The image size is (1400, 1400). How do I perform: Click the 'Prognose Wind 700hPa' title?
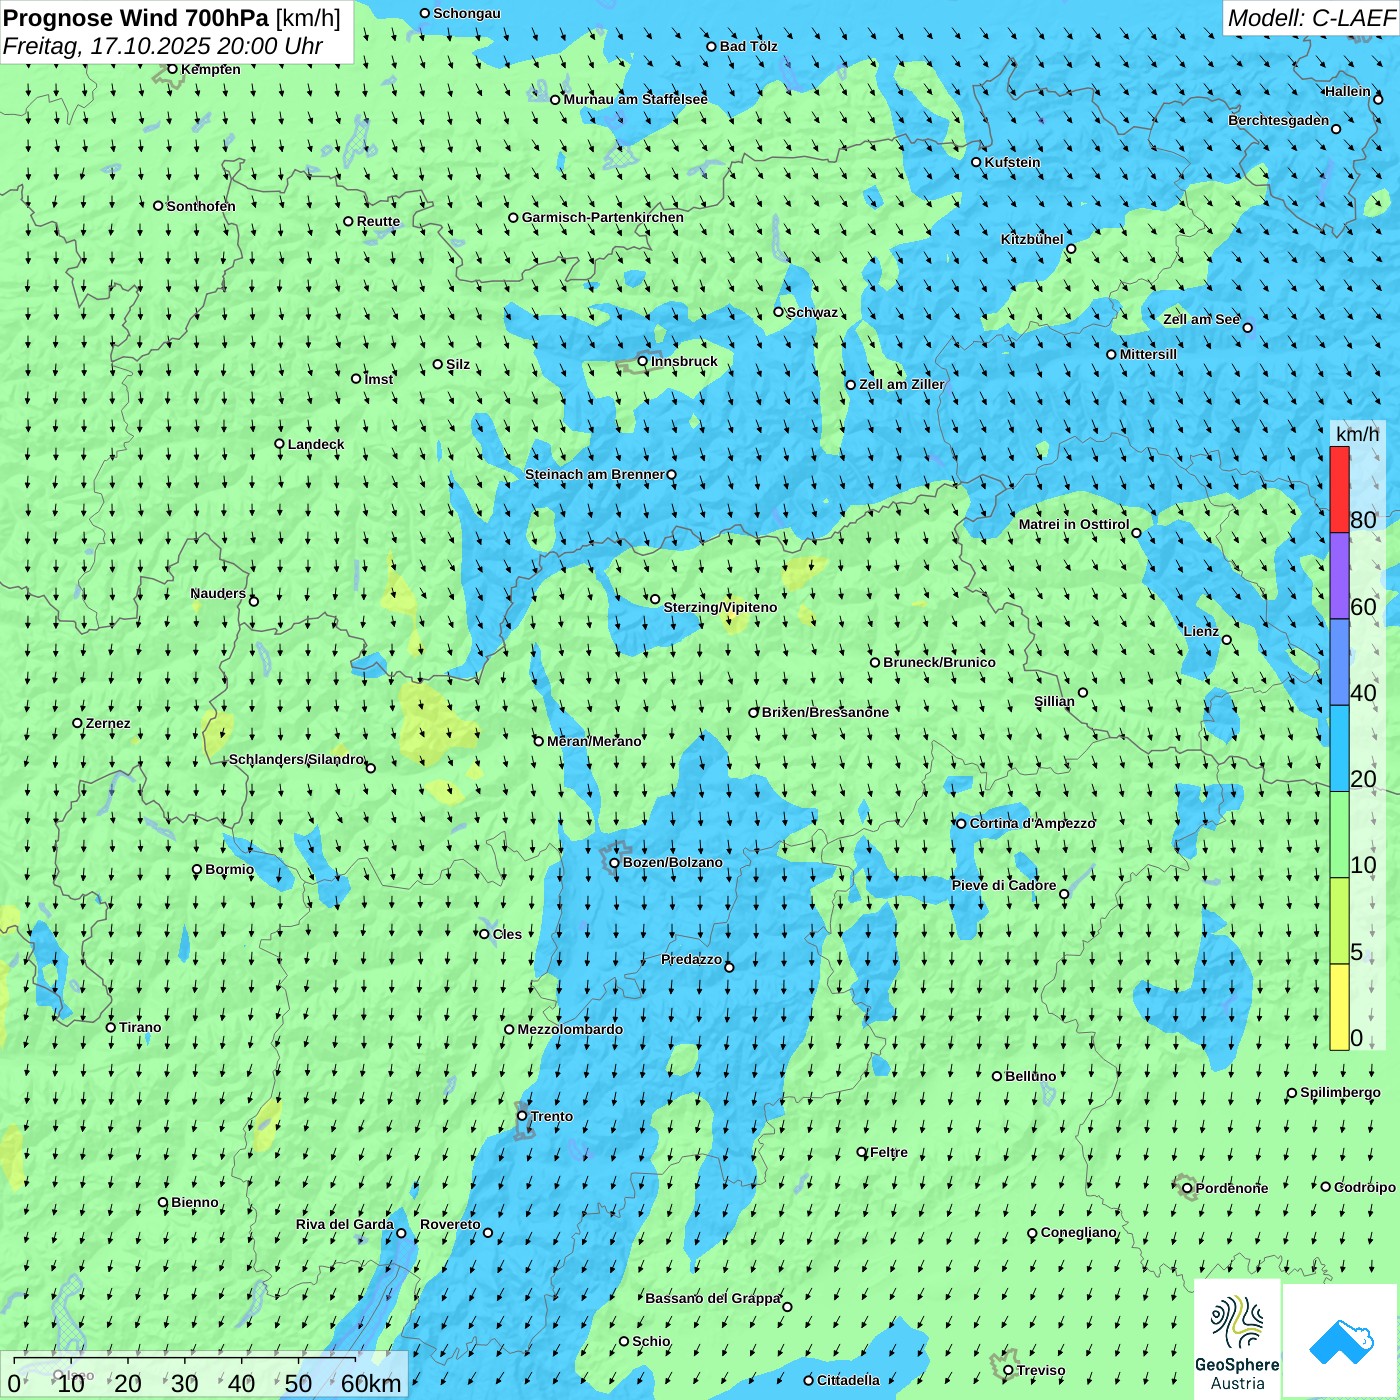tap(136, 17)
